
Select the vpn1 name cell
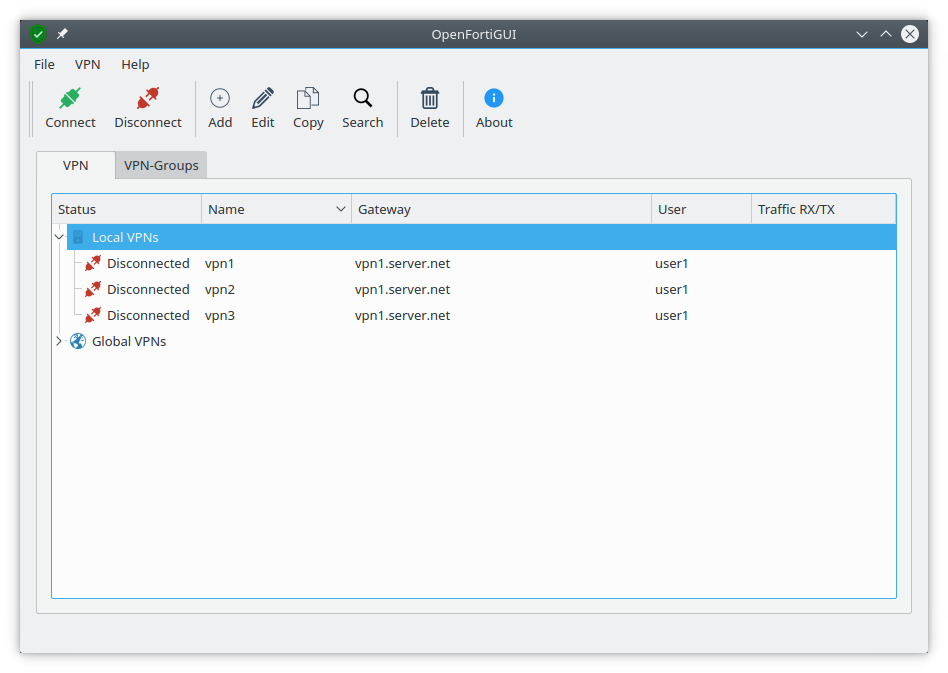pos(219,264)
